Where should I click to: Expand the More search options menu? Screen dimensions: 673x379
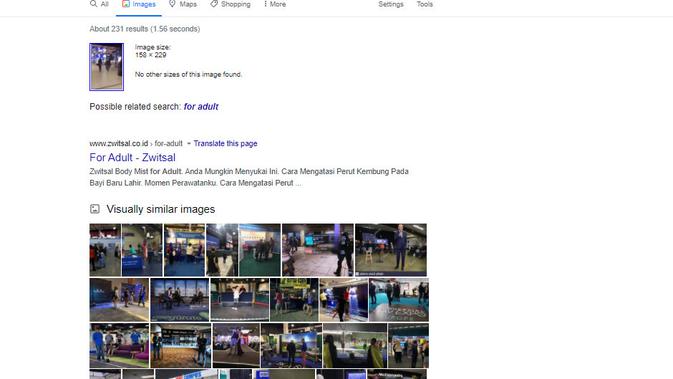[x=275, y=4]
